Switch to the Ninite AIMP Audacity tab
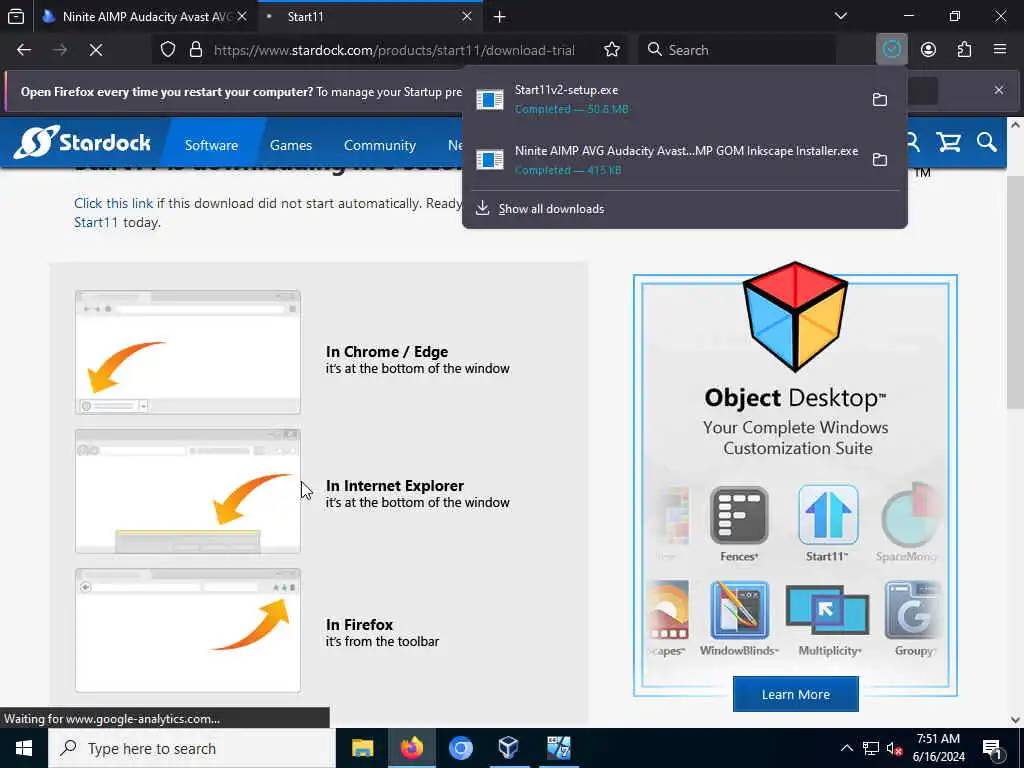The height and width of the screenshot is (768, 1024). coord(145,17)
